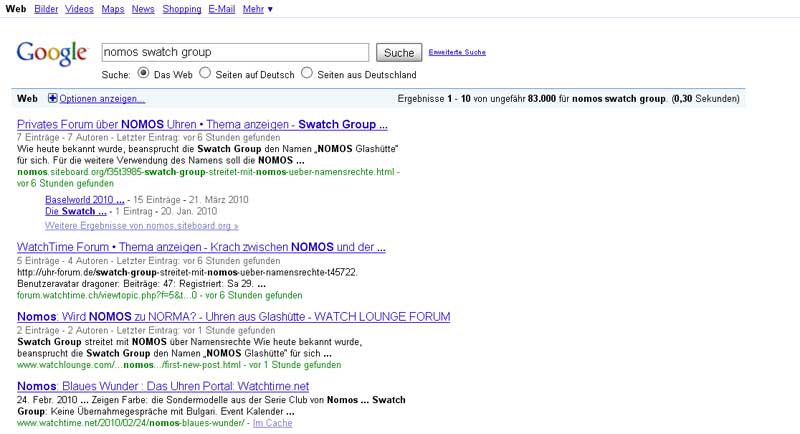Image resolution: width=800 pixels, height=434 pixels.
Task: Open the Die Swatch sub-result link
Action: (76, 211)
